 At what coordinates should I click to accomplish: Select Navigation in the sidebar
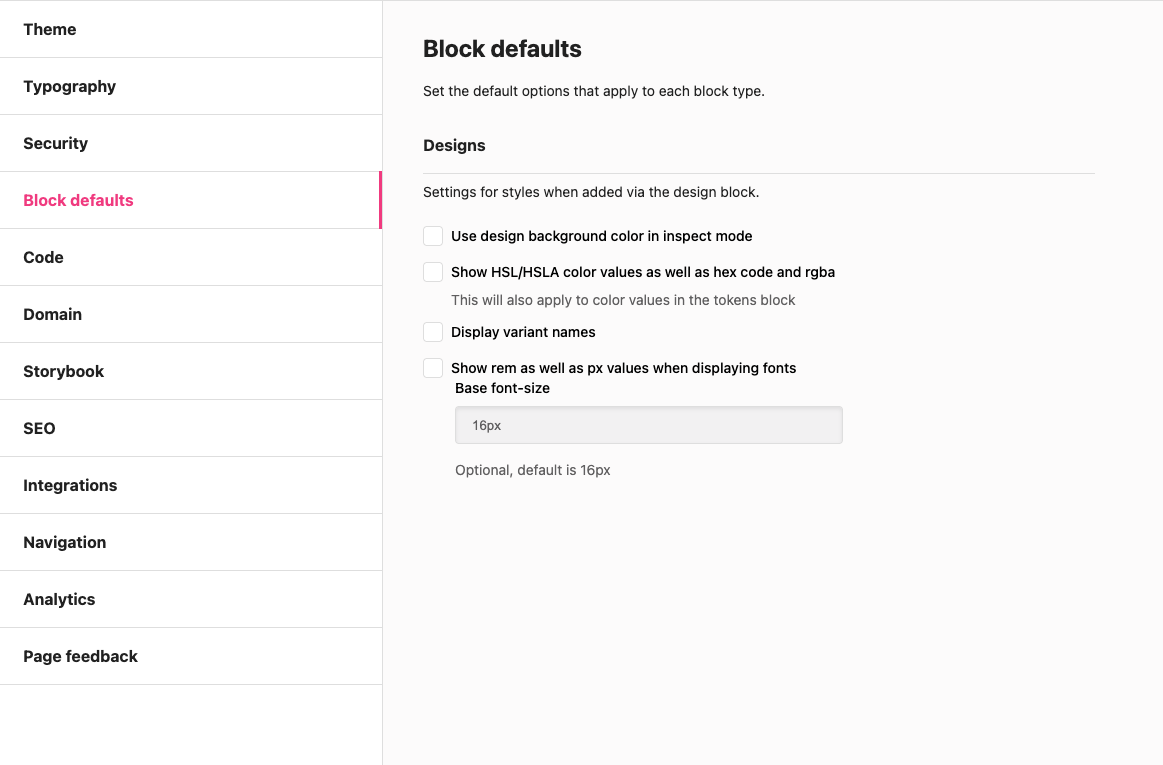pyautogui.click(x=191, y=542)
